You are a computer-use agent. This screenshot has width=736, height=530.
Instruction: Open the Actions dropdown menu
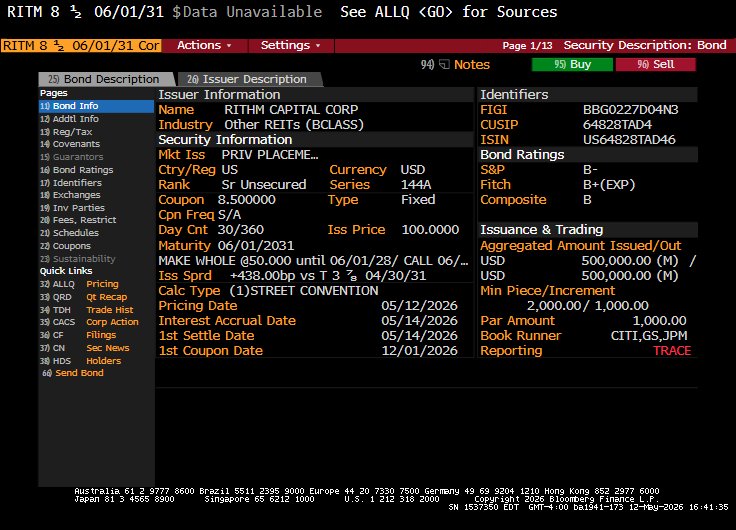point(204,45)
